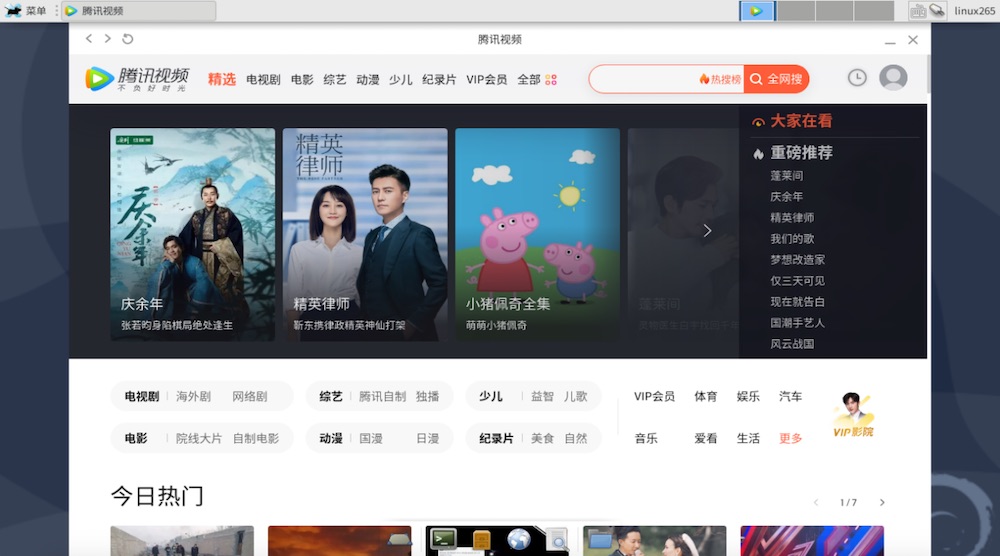Image resolution: width=1000 pixels, height=556 pixels.
Task: Open the Tencent Video logo home
Action: (137, 79)
